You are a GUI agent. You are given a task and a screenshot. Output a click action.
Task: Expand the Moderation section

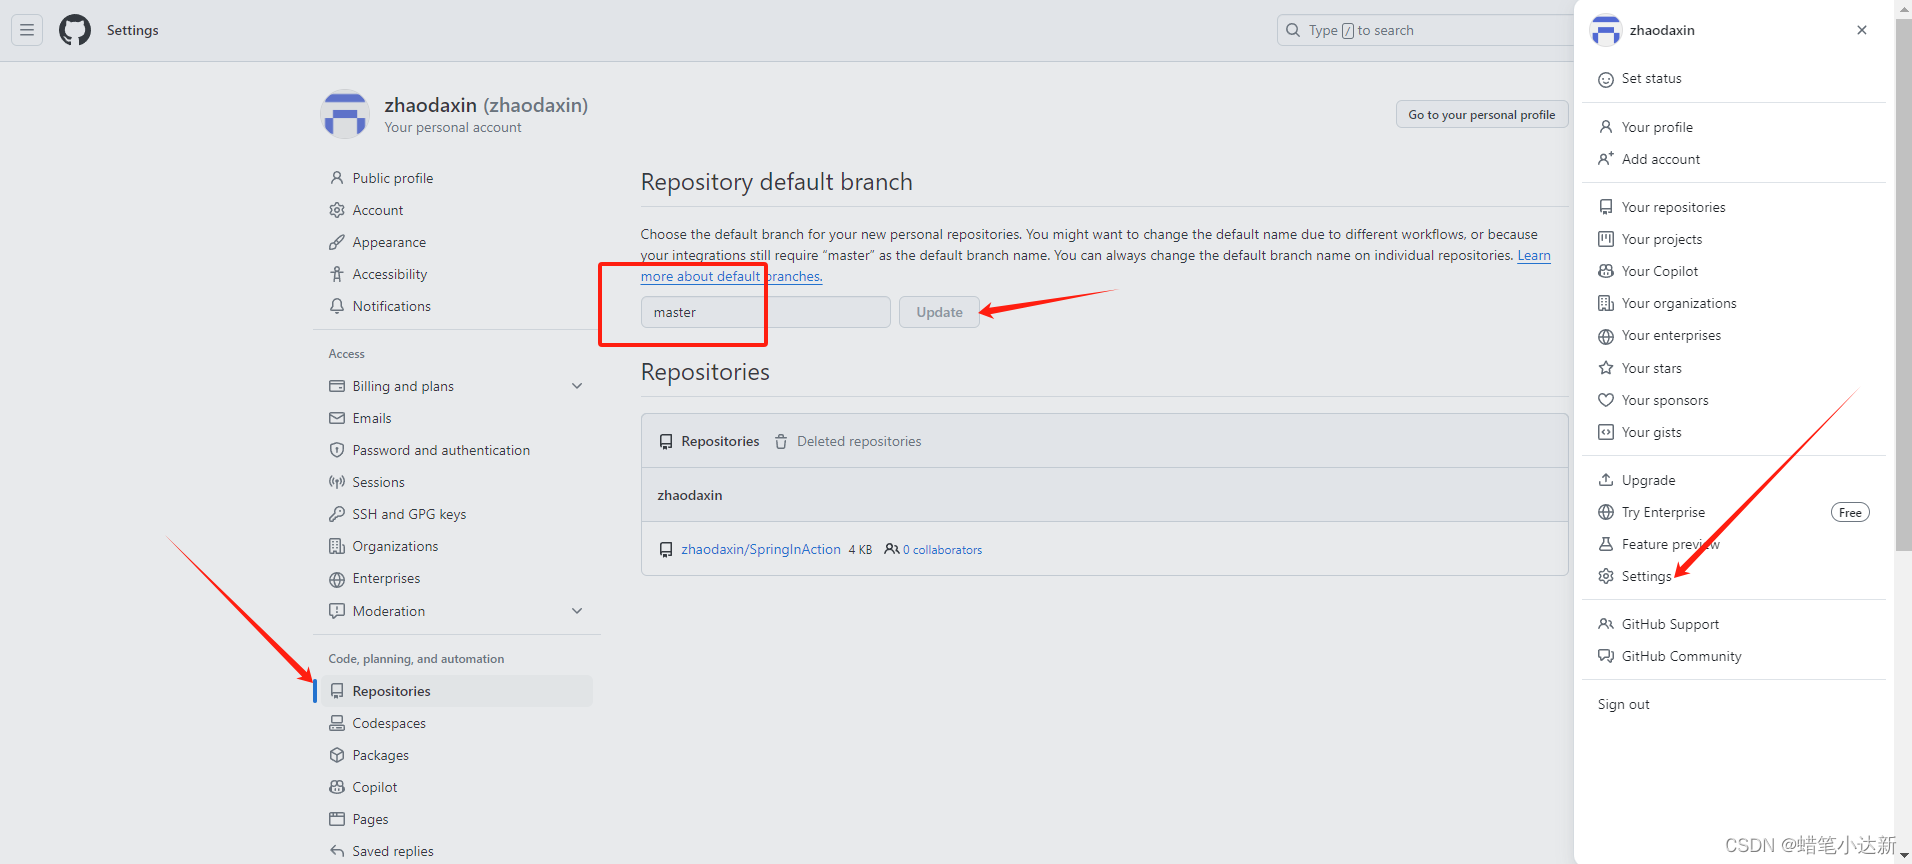click(x=577, y=611)
